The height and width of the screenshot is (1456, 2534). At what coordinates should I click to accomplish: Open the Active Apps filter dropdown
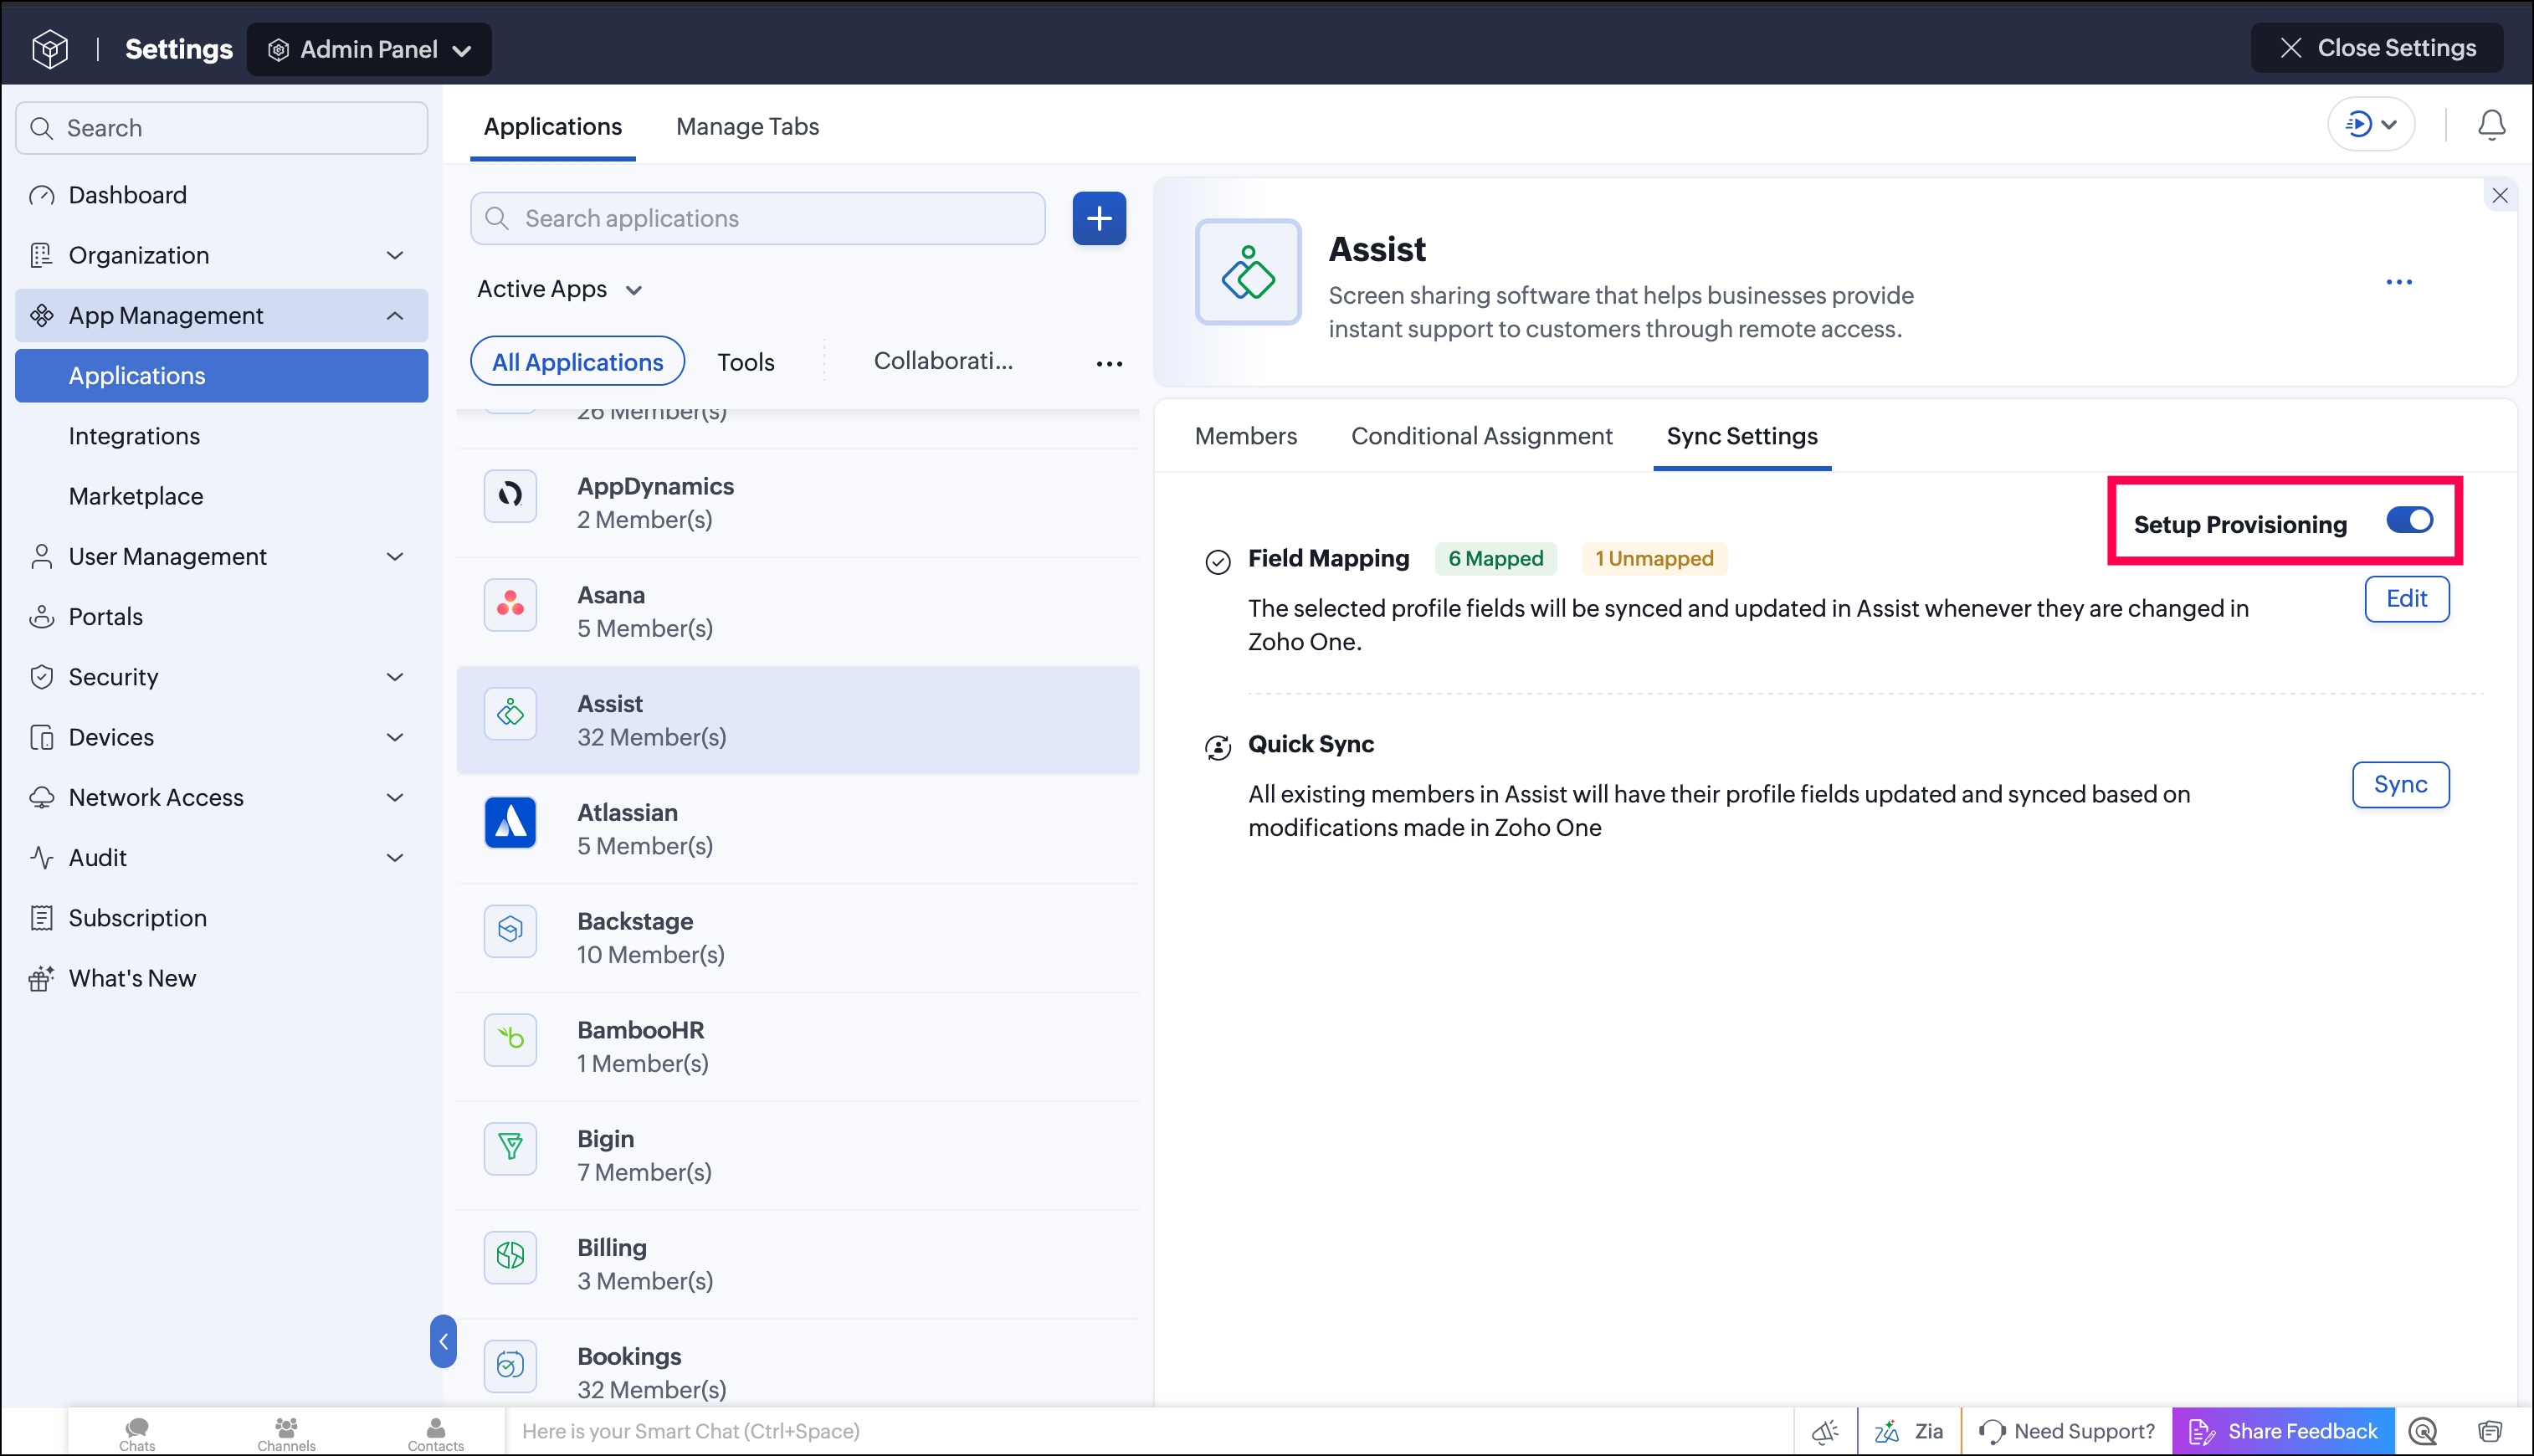pyautogui.click(x=560, y=289)
